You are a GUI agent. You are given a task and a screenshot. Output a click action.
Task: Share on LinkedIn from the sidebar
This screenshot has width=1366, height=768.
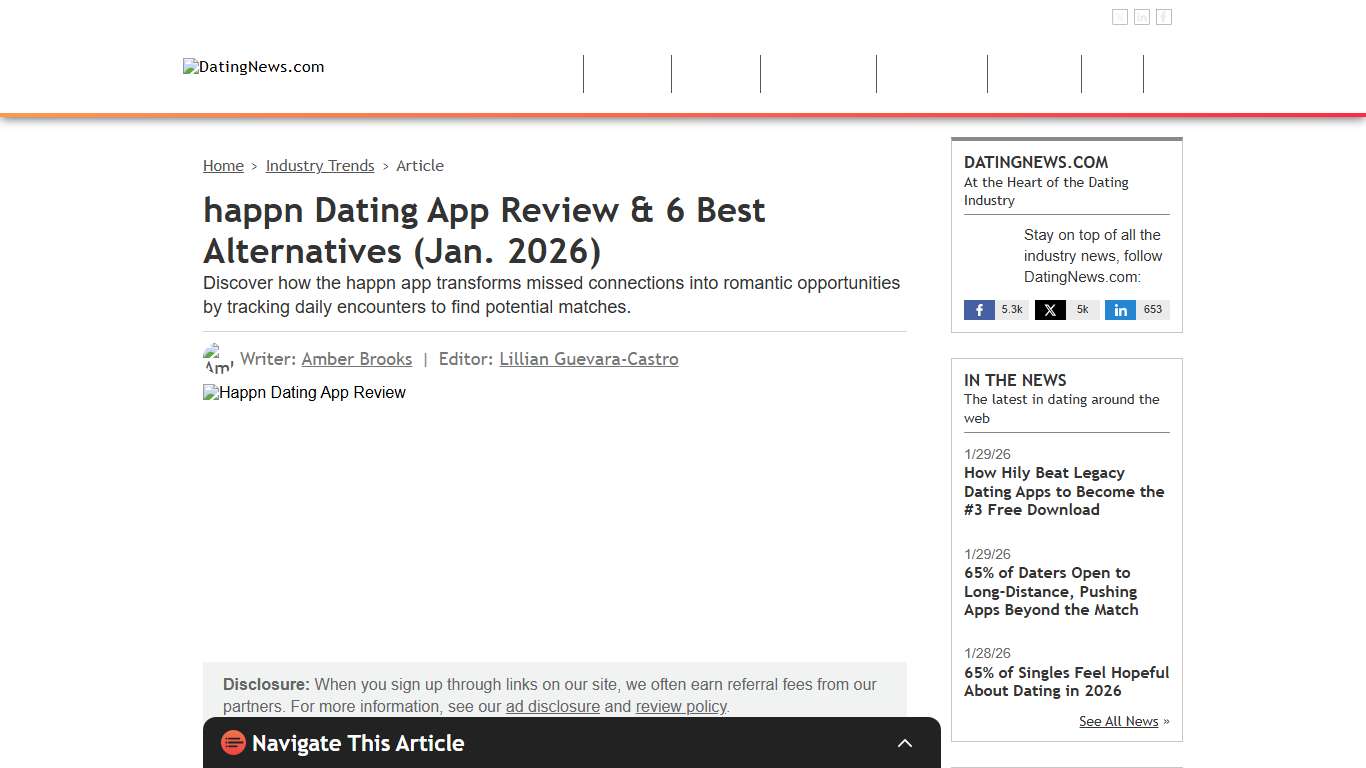point(1137,309)
